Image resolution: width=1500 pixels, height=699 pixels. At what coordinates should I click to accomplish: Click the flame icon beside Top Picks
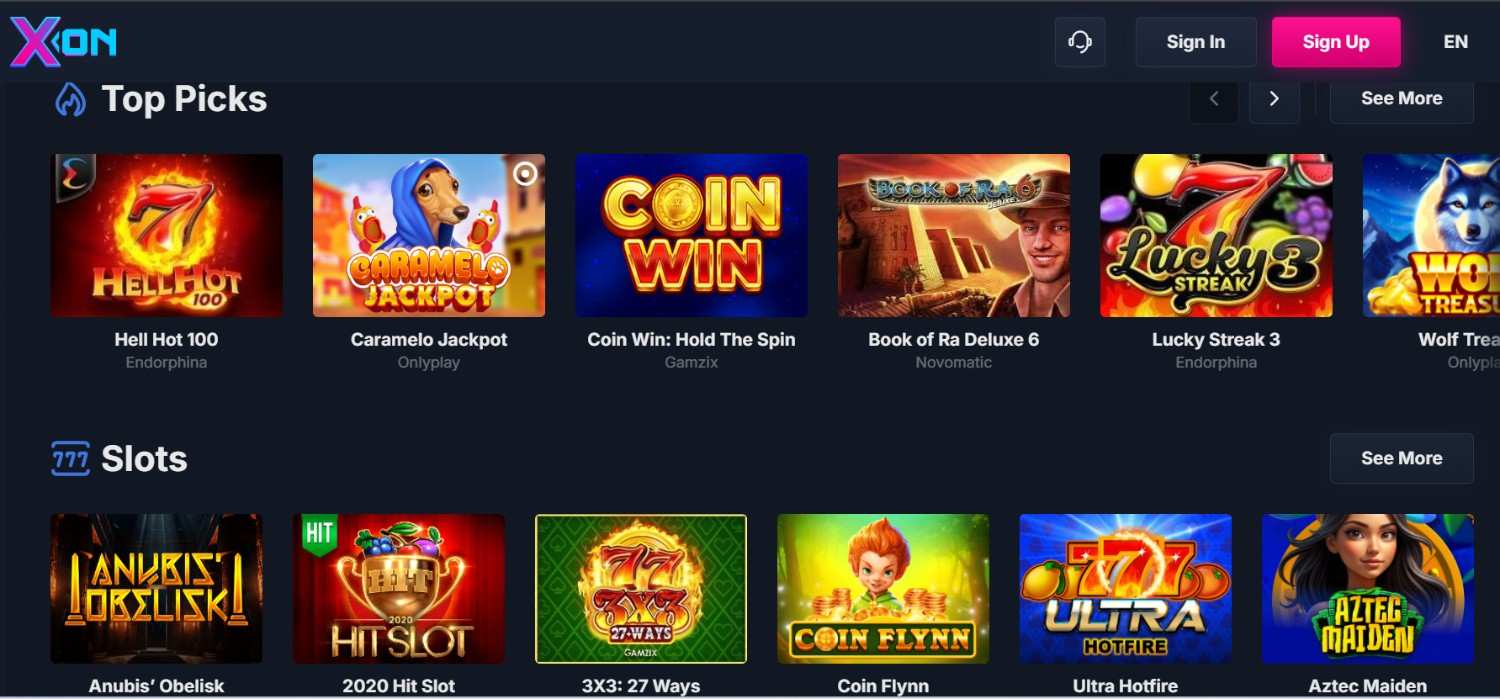[x=70, y=99]
